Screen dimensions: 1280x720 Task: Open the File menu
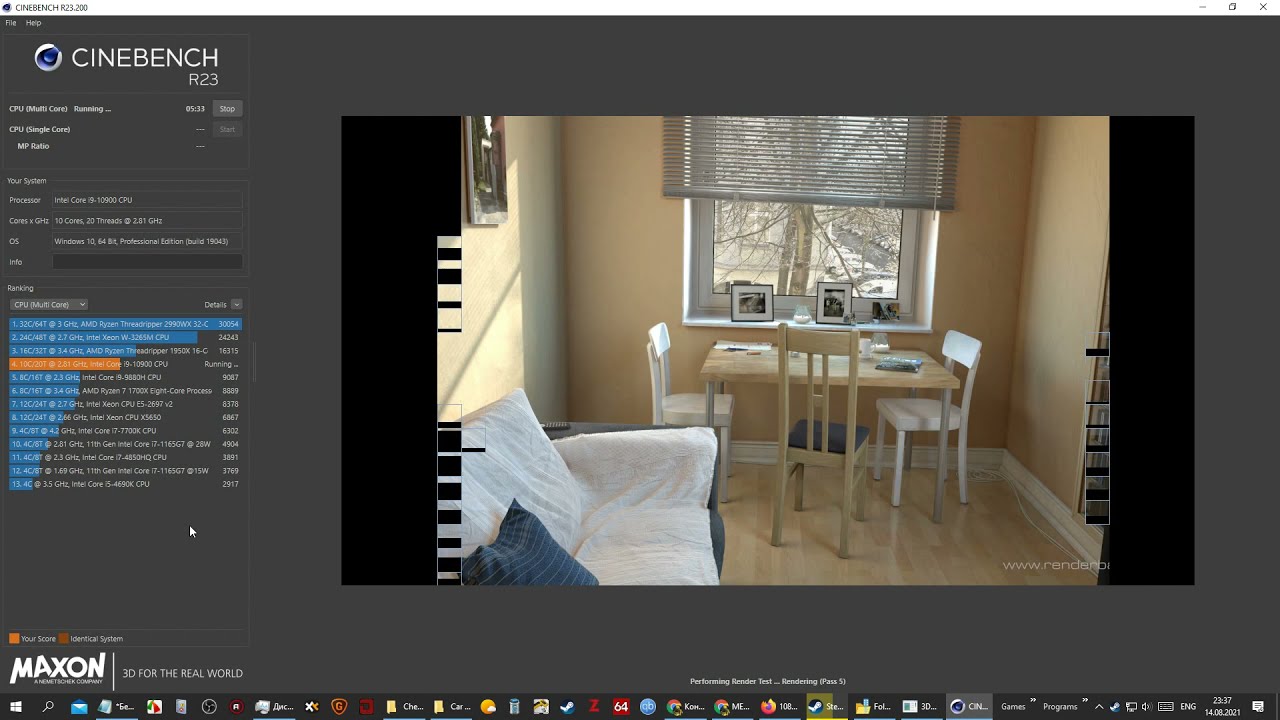pos(11,23)
